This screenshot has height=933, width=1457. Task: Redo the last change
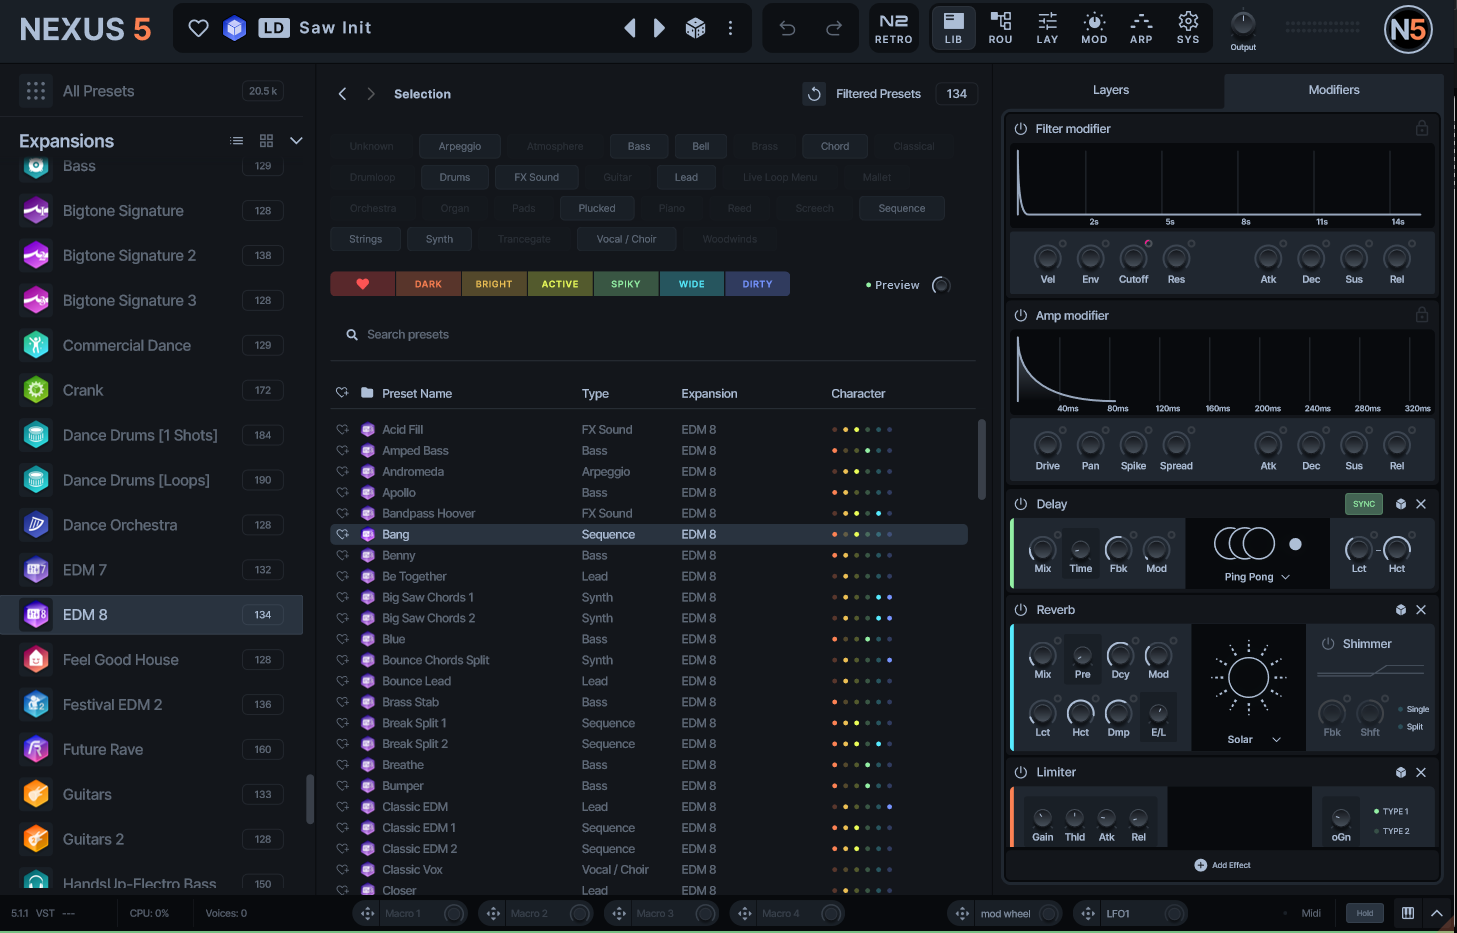click(x=834, y=28)
